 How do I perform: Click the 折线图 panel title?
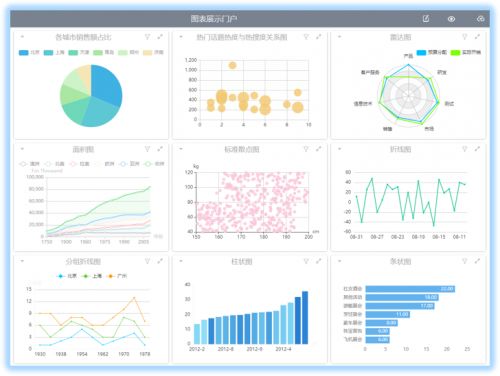[400, 149]
